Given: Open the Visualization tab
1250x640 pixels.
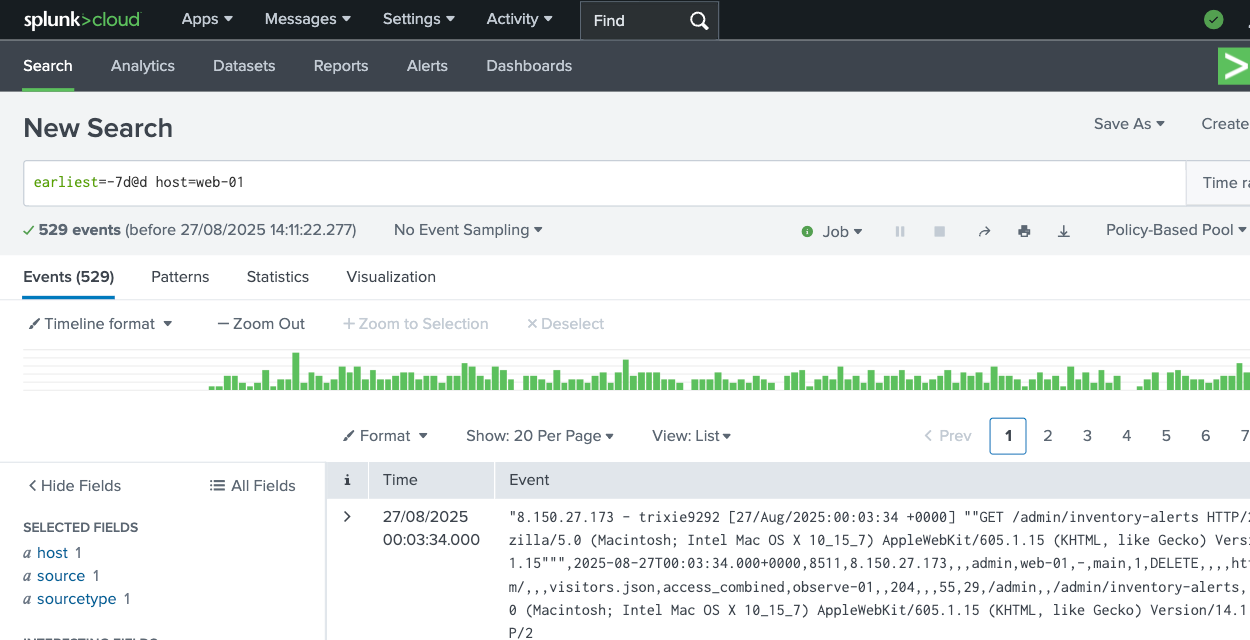Looking at the screenshot, I should 391,277.
